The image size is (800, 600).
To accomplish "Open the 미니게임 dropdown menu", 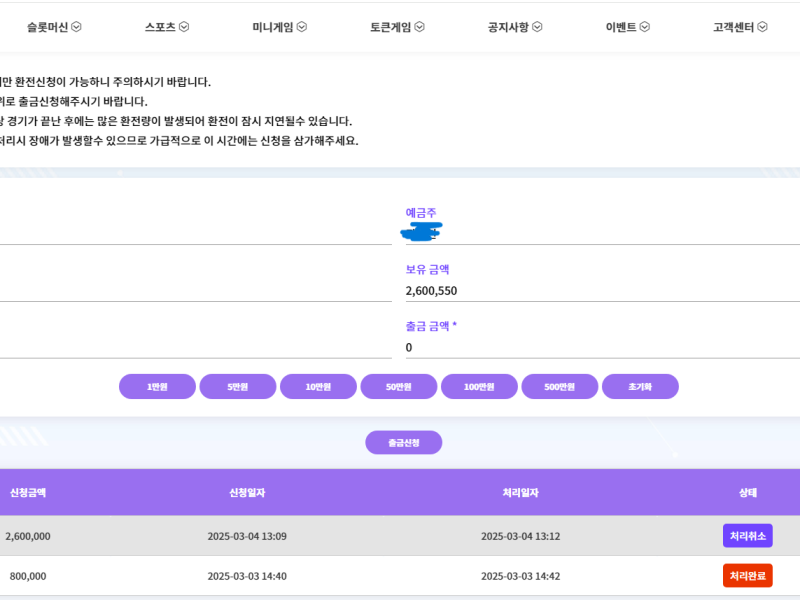I will [x=302, y=27].
